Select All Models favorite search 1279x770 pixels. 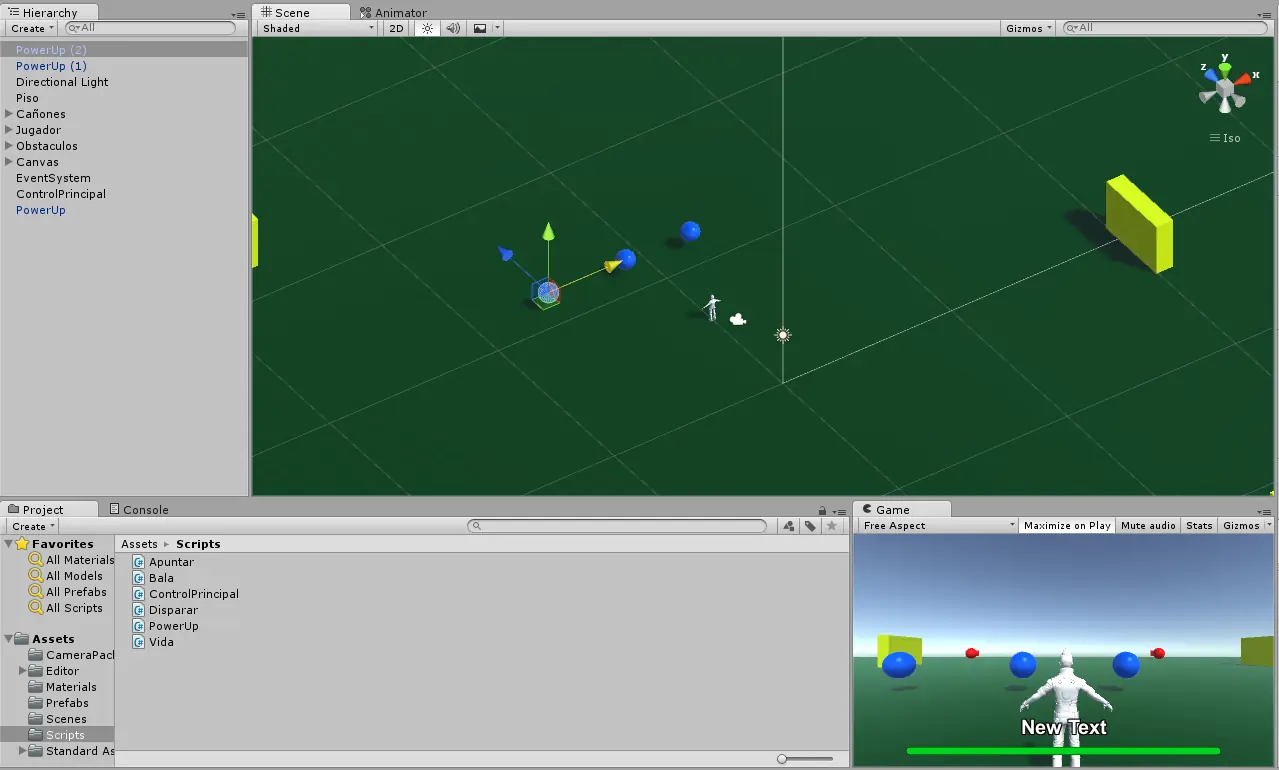coord(66,576)
